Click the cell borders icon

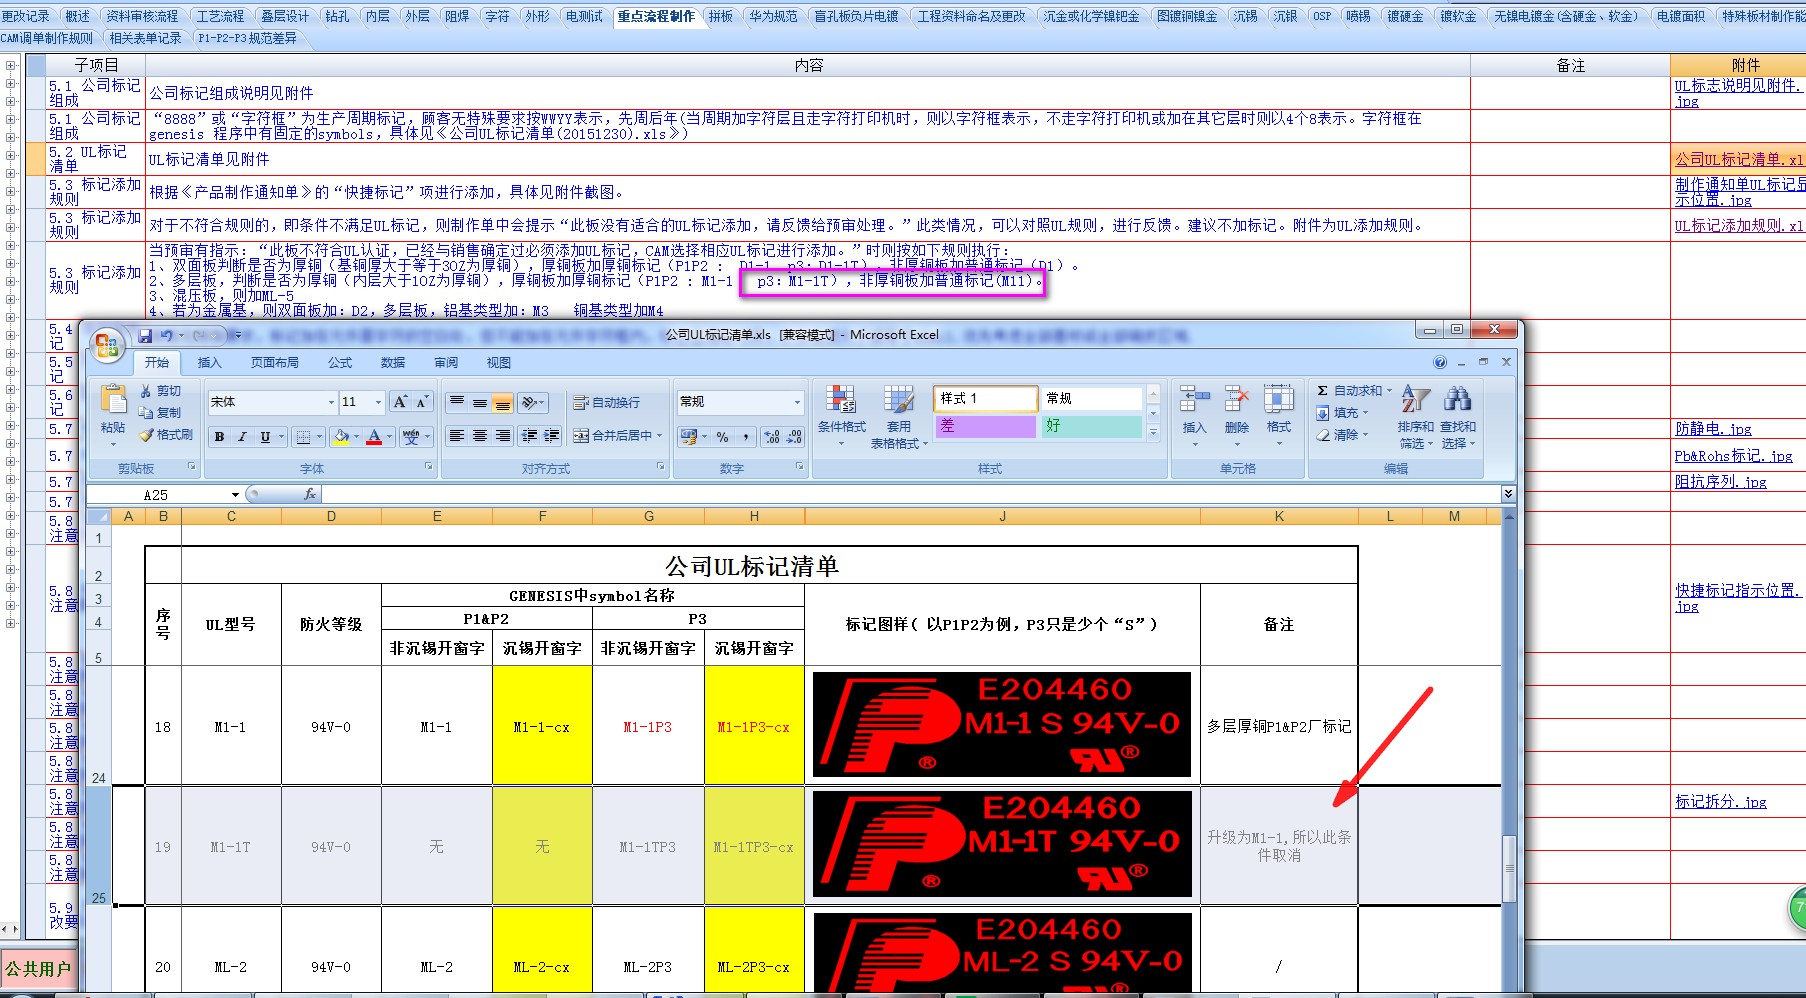pos(305,436)
